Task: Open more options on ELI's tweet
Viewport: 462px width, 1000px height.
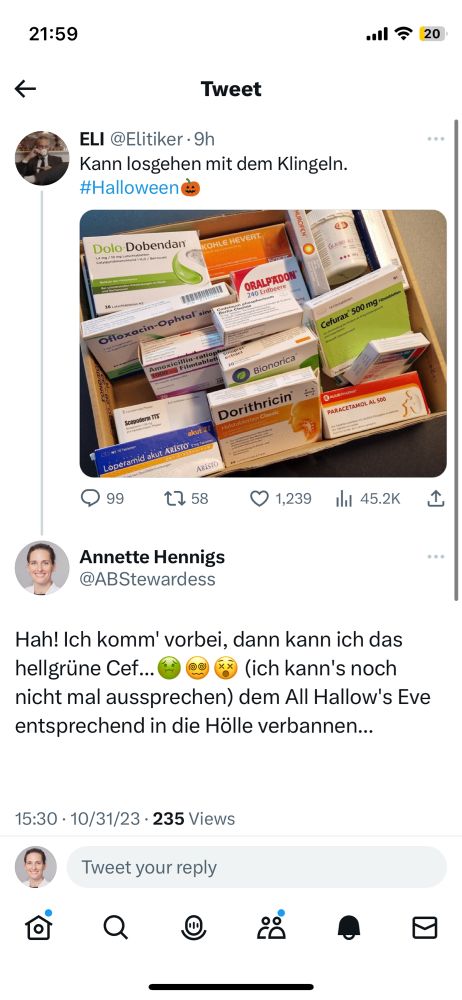Action: (x=436, y=139)
